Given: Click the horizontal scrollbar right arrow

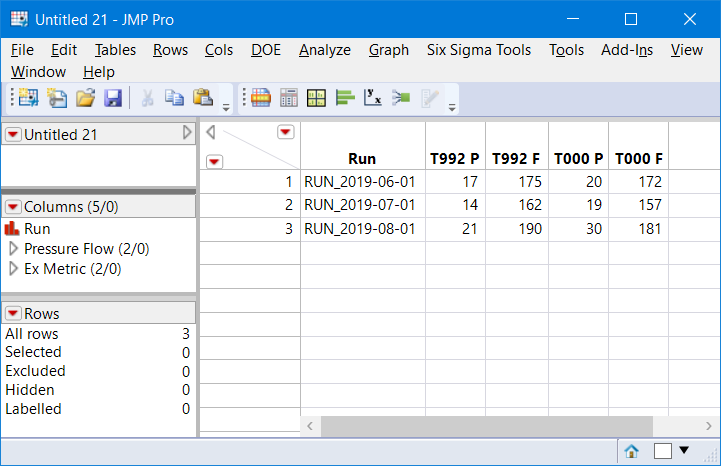Looking at the screenshot, I should coord(708,426).
